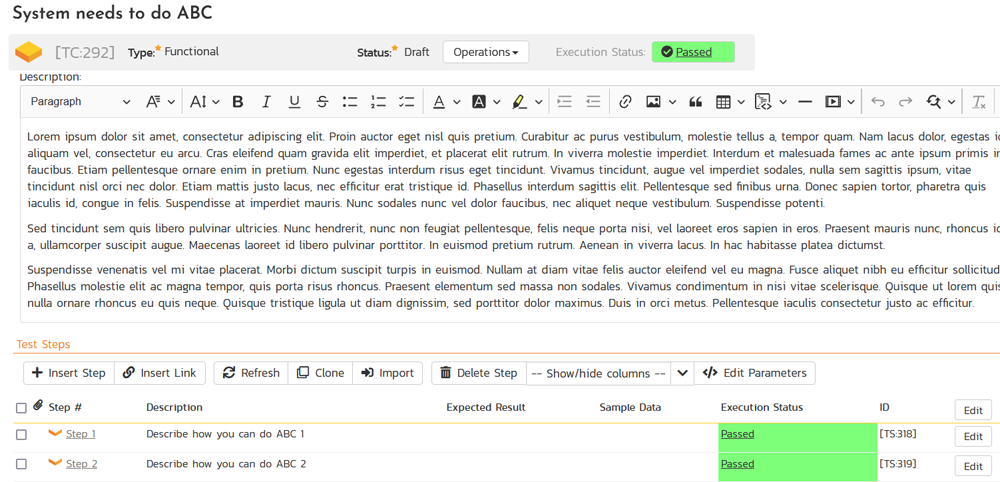Insert a numbered list
This screenshot has height=482, width=1000.
(x=378, y=101)
